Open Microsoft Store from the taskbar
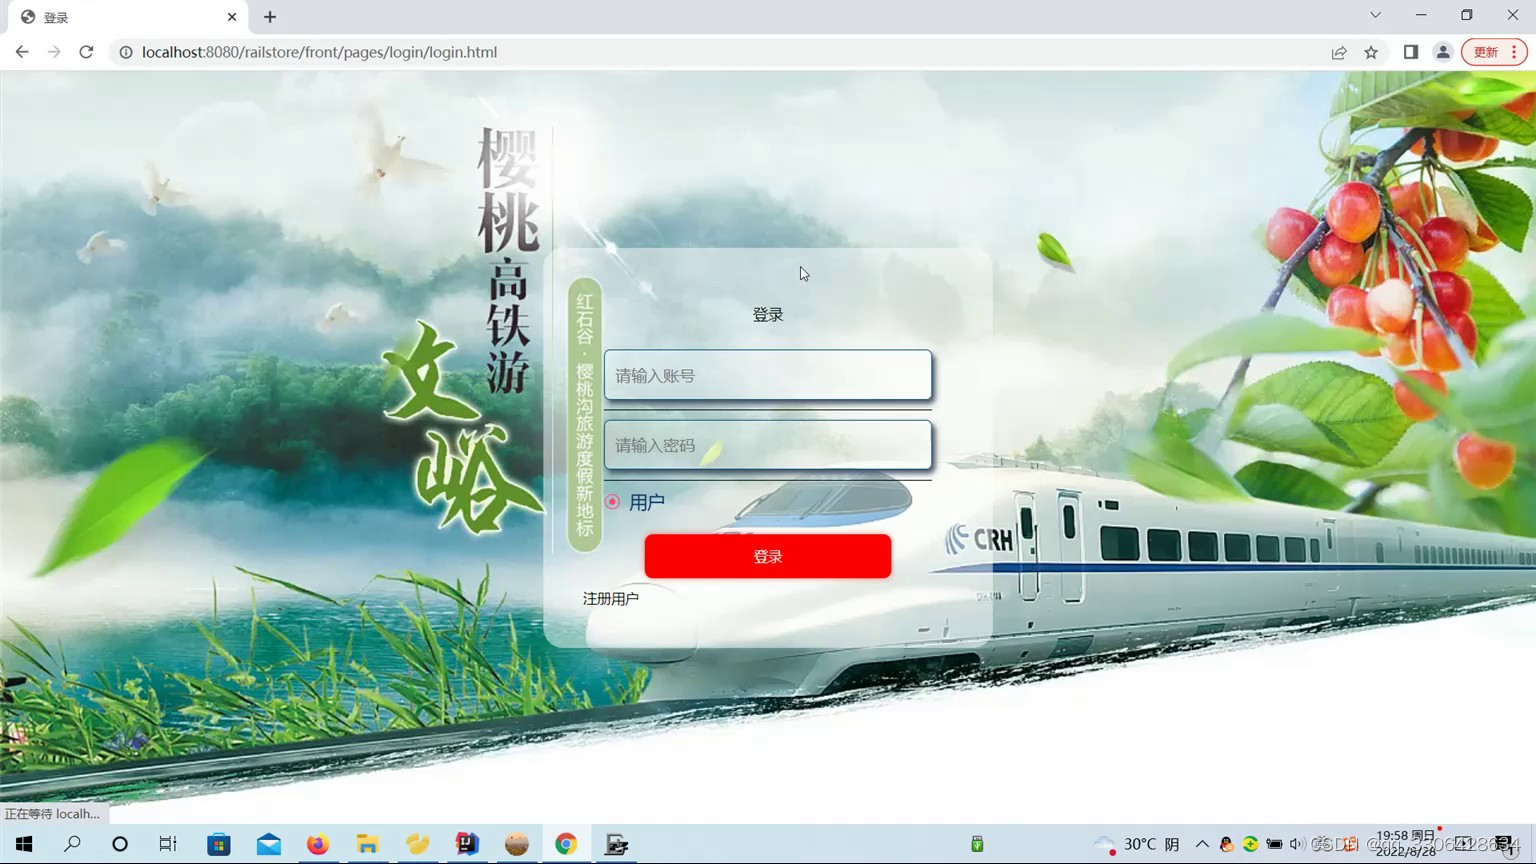 click(x=218, y=845)
